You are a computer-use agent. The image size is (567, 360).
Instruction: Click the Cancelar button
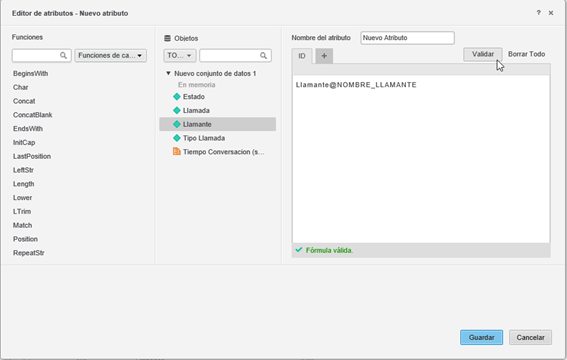click(530, 337)
